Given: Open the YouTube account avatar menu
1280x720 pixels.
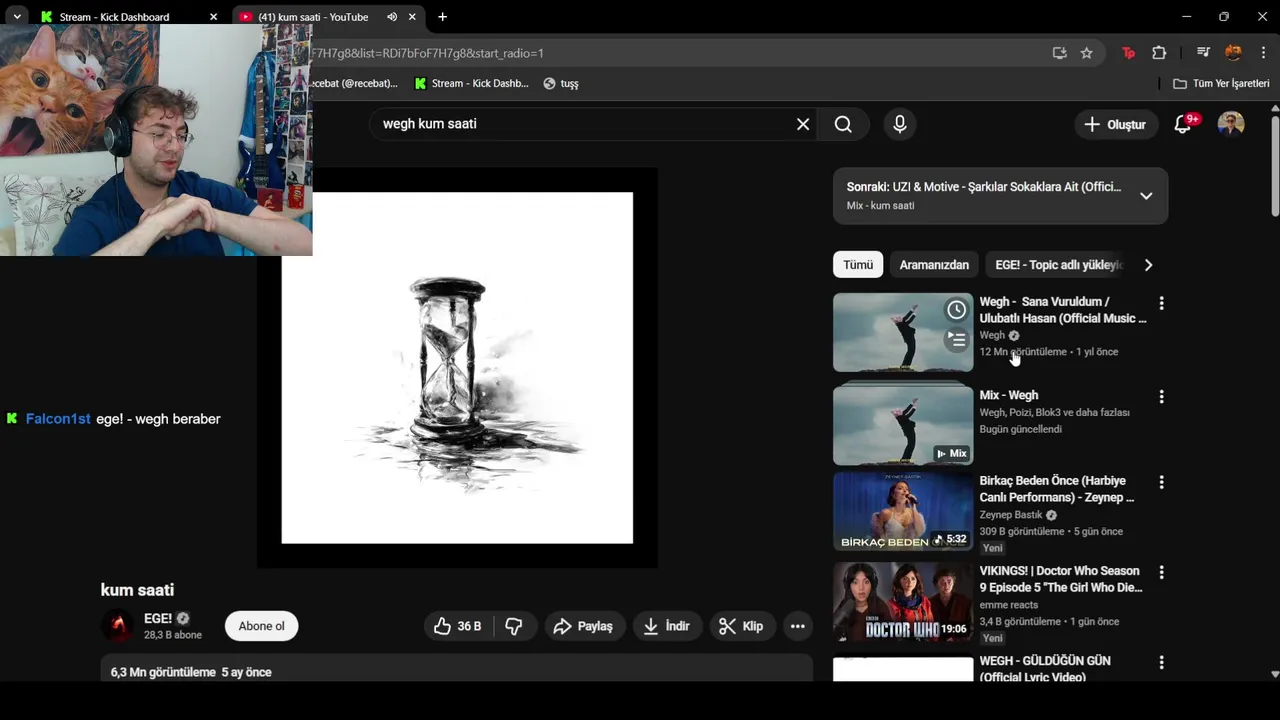Looking at the screenshot, I should pos(1231,124).
